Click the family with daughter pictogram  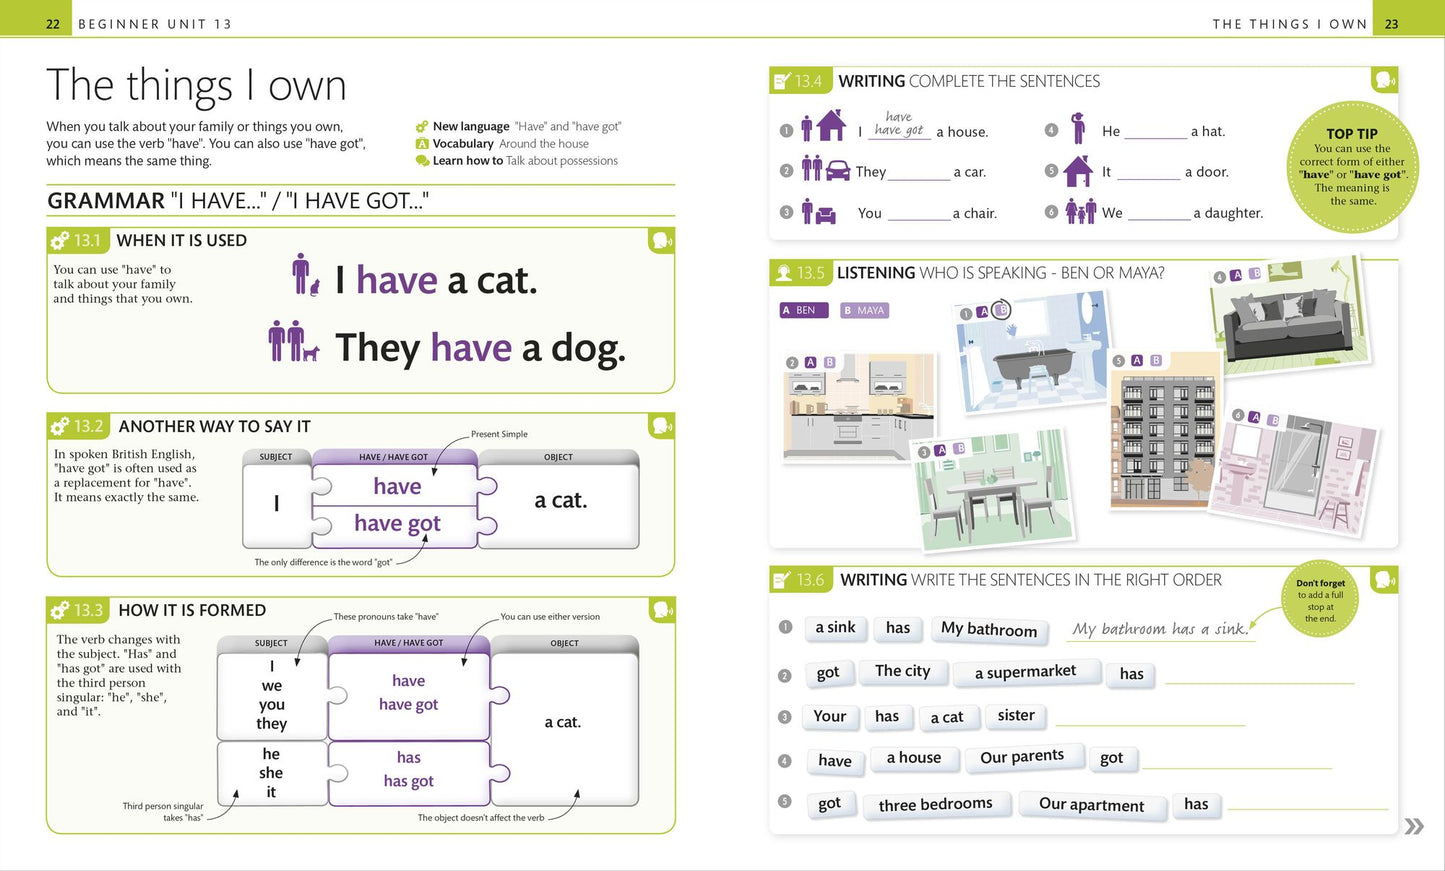[1081, 211]
